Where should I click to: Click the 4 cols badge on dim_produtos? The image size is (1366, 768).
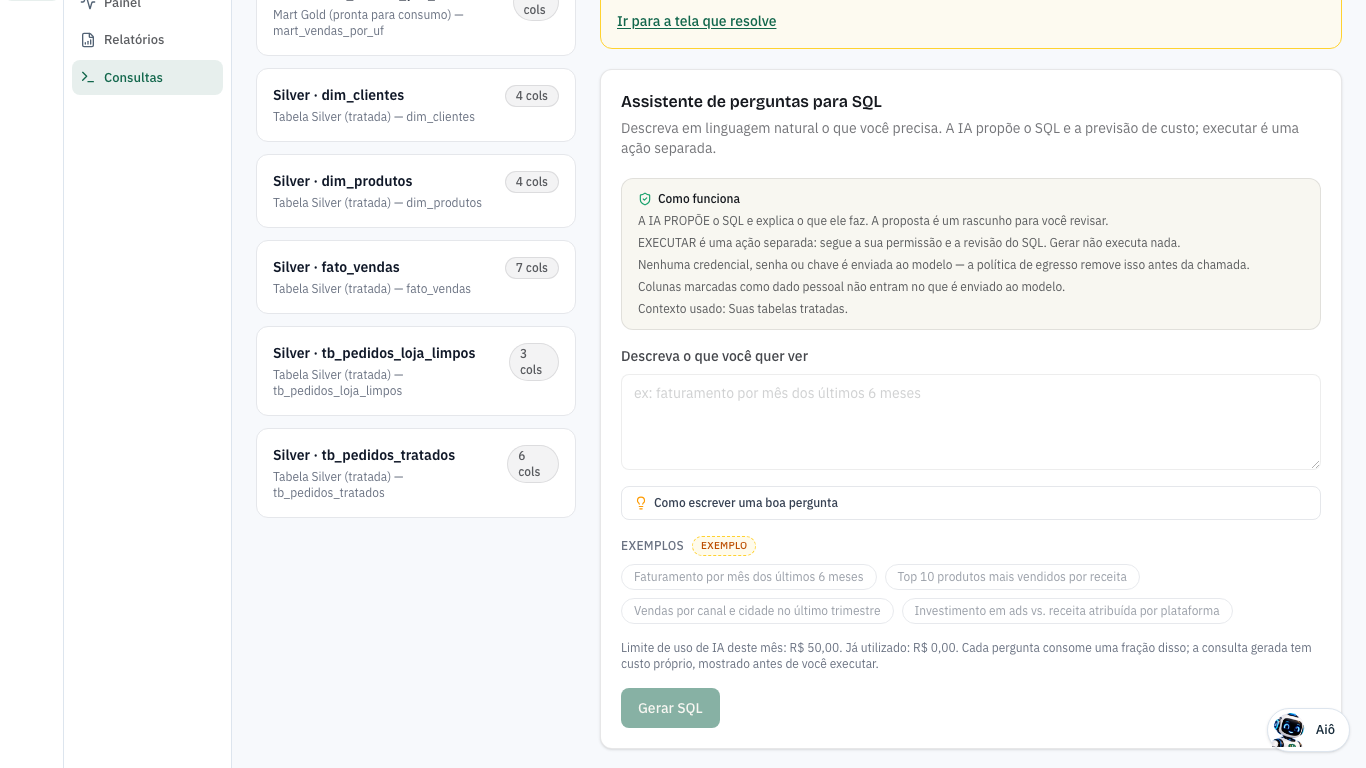532,182
